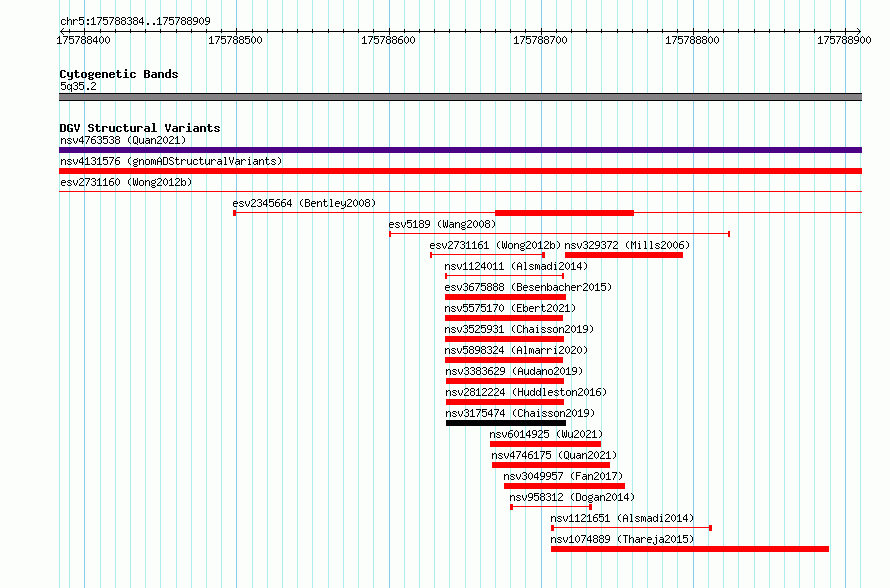This screenshot has height=588, width=890.
Task: Click the red bar under nsv6014925
Action: [x=545, y=444]
